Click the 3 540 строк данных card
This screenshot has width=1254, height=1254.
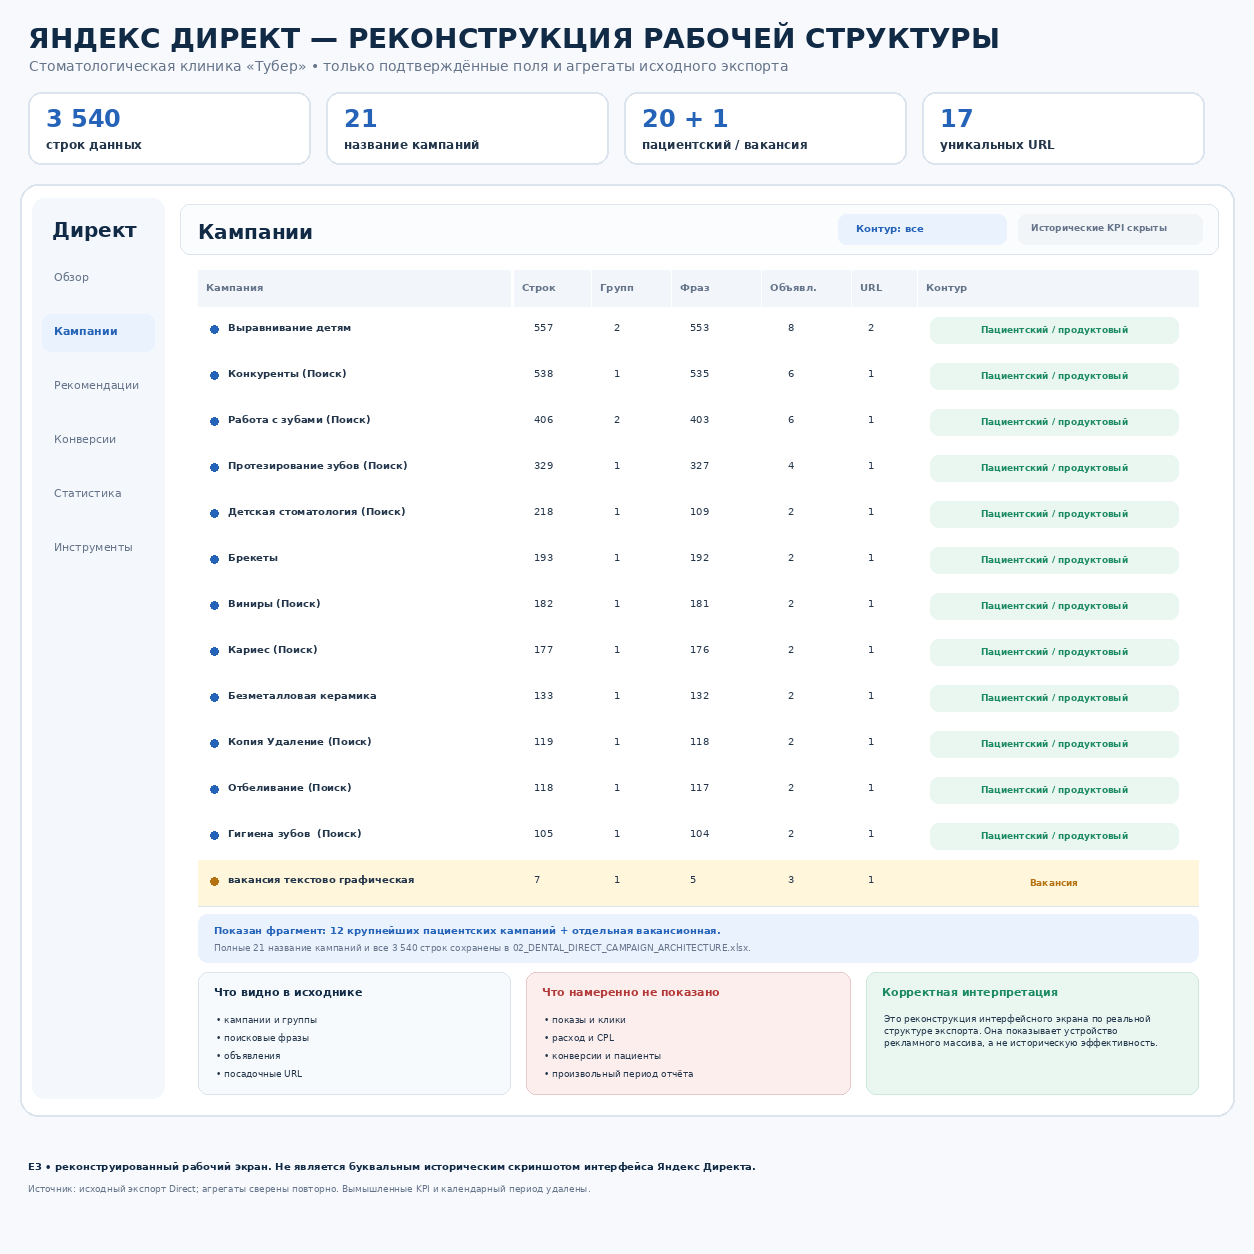[x=169, y=128]
